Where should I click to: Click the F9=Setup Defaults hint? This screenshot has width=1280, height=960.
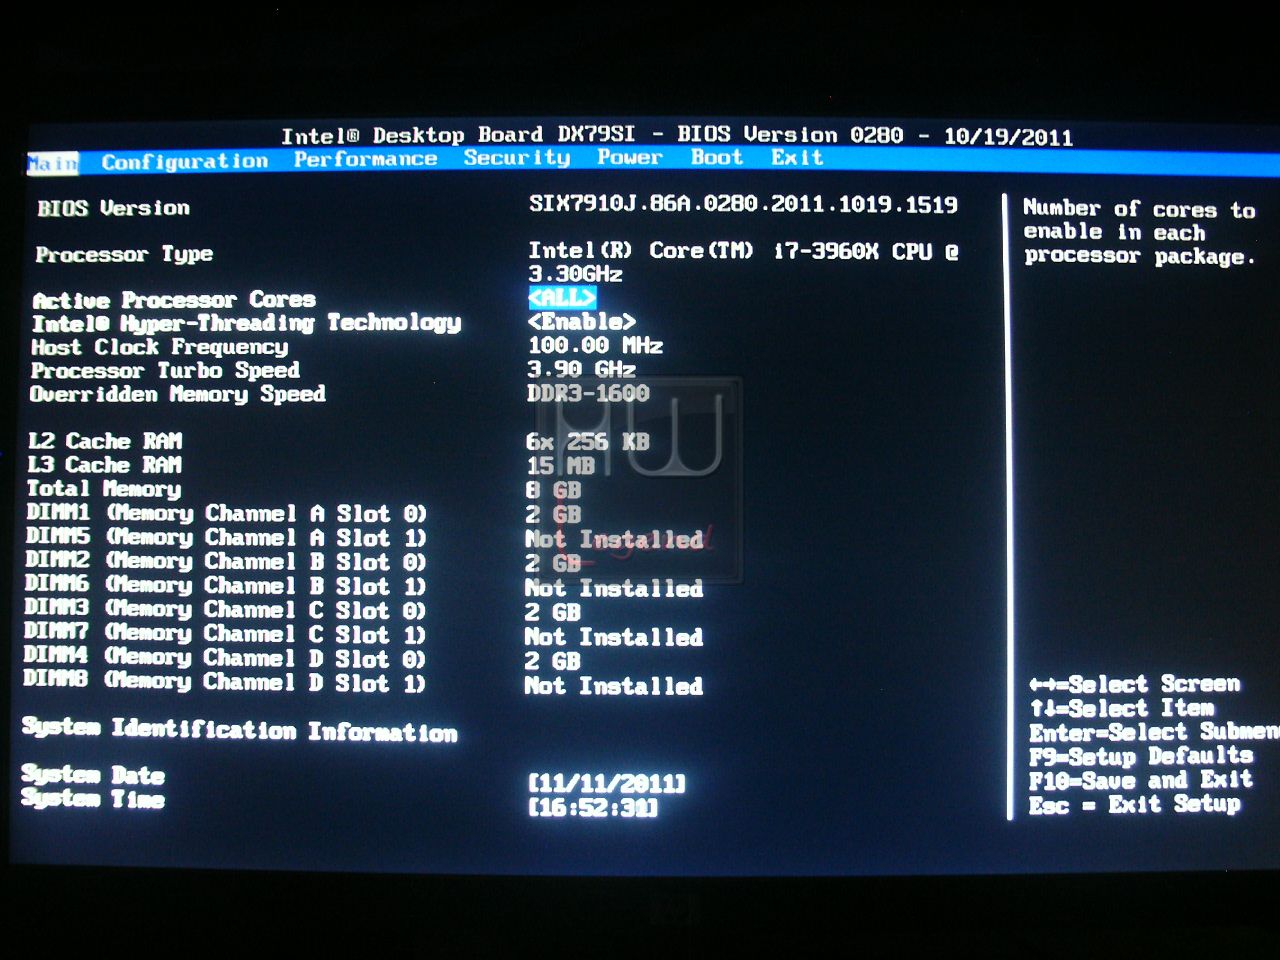pyautogui.click(x=1141, y=756)
